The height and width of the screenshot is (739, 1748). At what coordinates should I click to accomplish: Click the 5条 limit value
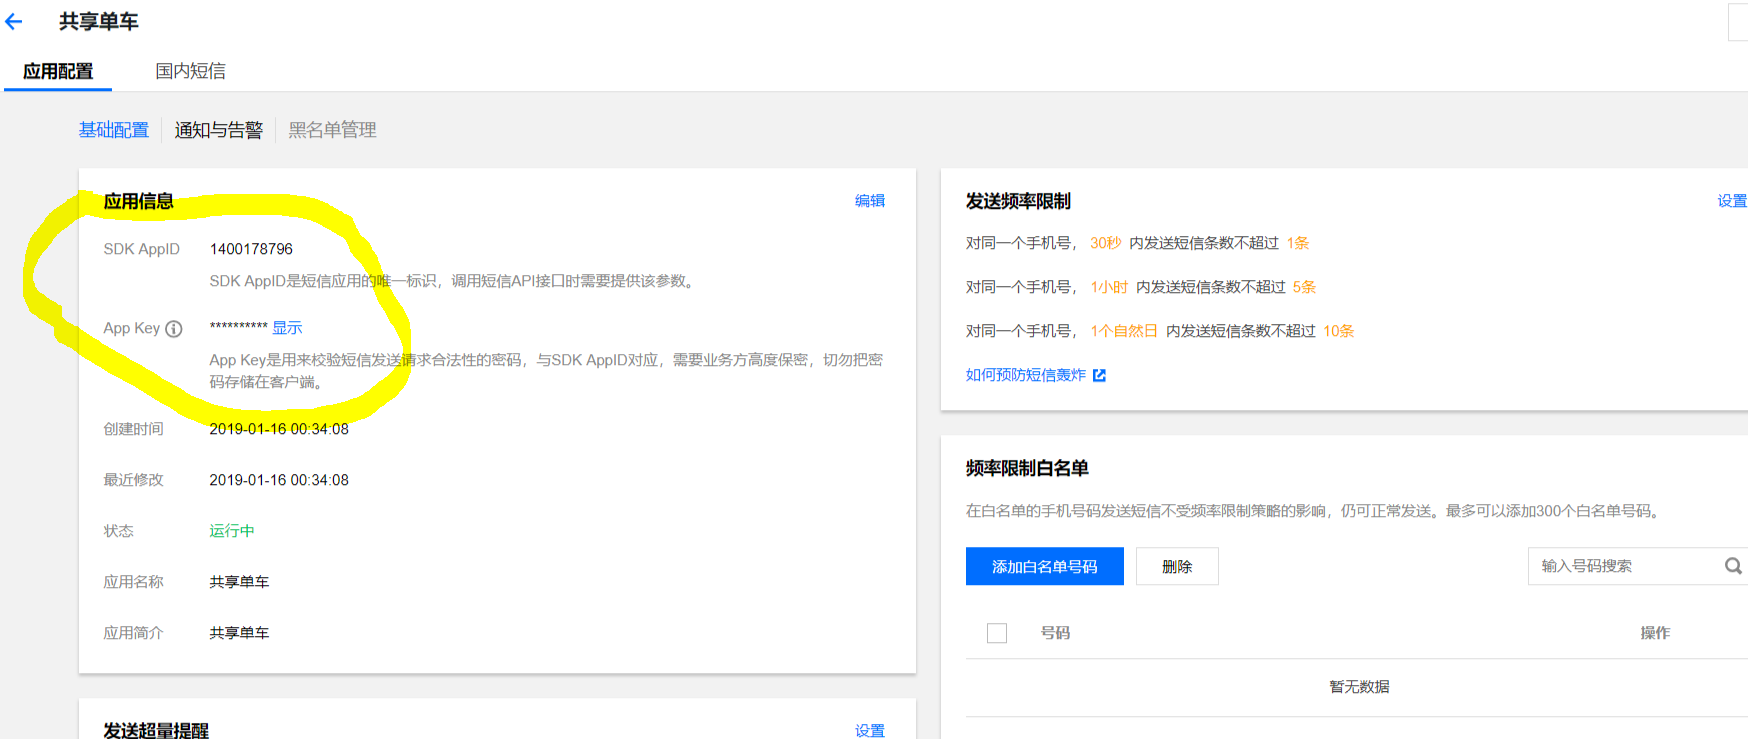click(1304, 287)
